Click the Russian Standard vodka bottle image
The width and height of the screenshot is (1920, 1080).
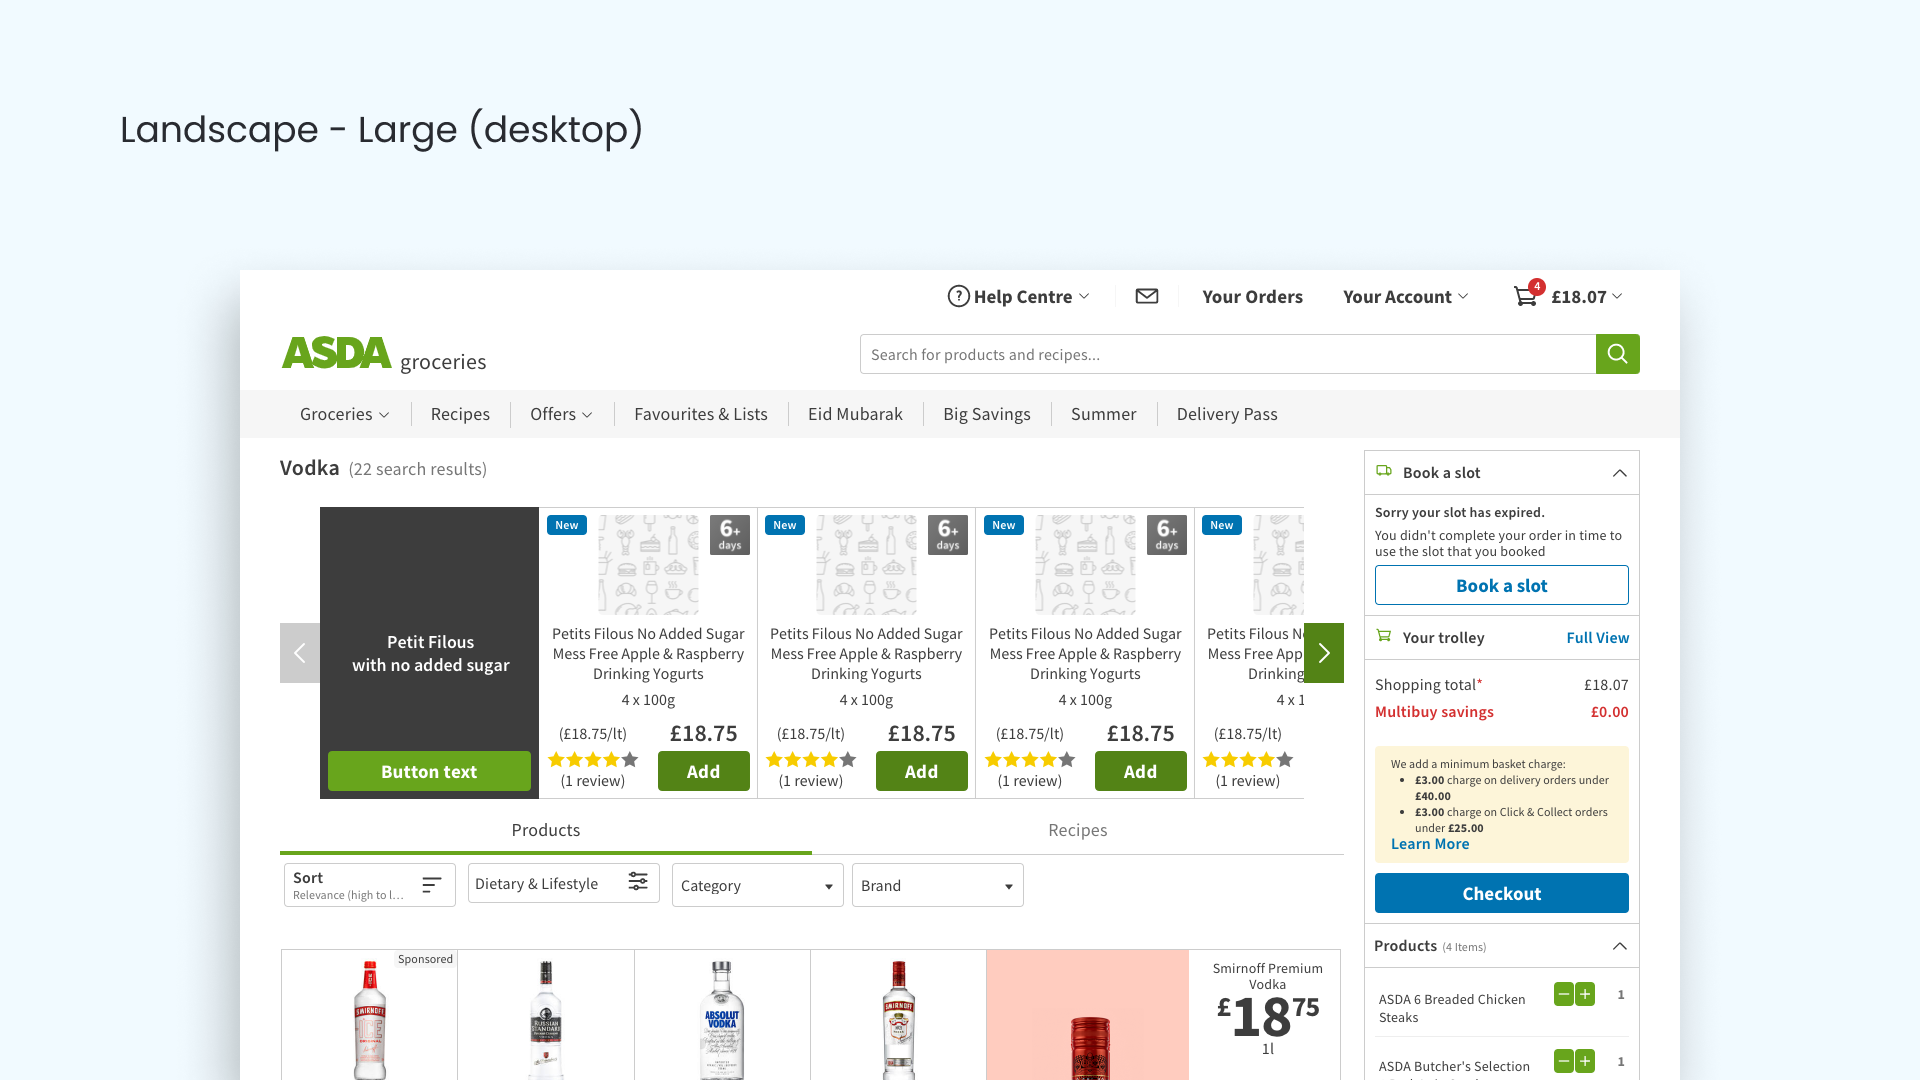[546, 1019]
